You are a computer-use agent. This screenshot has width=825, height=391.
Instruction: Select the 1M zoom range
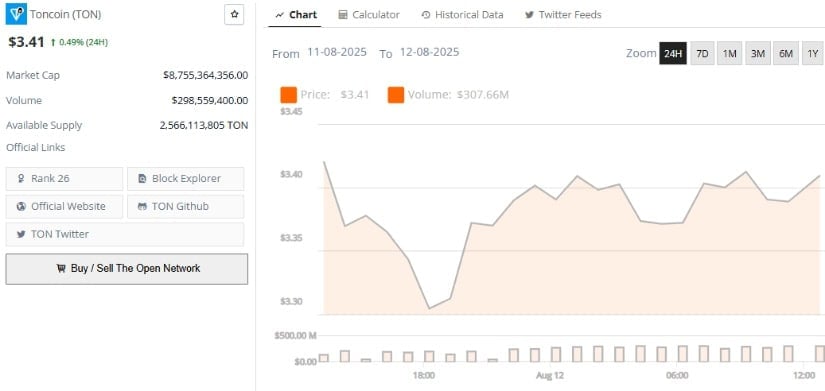click(729, 53)
